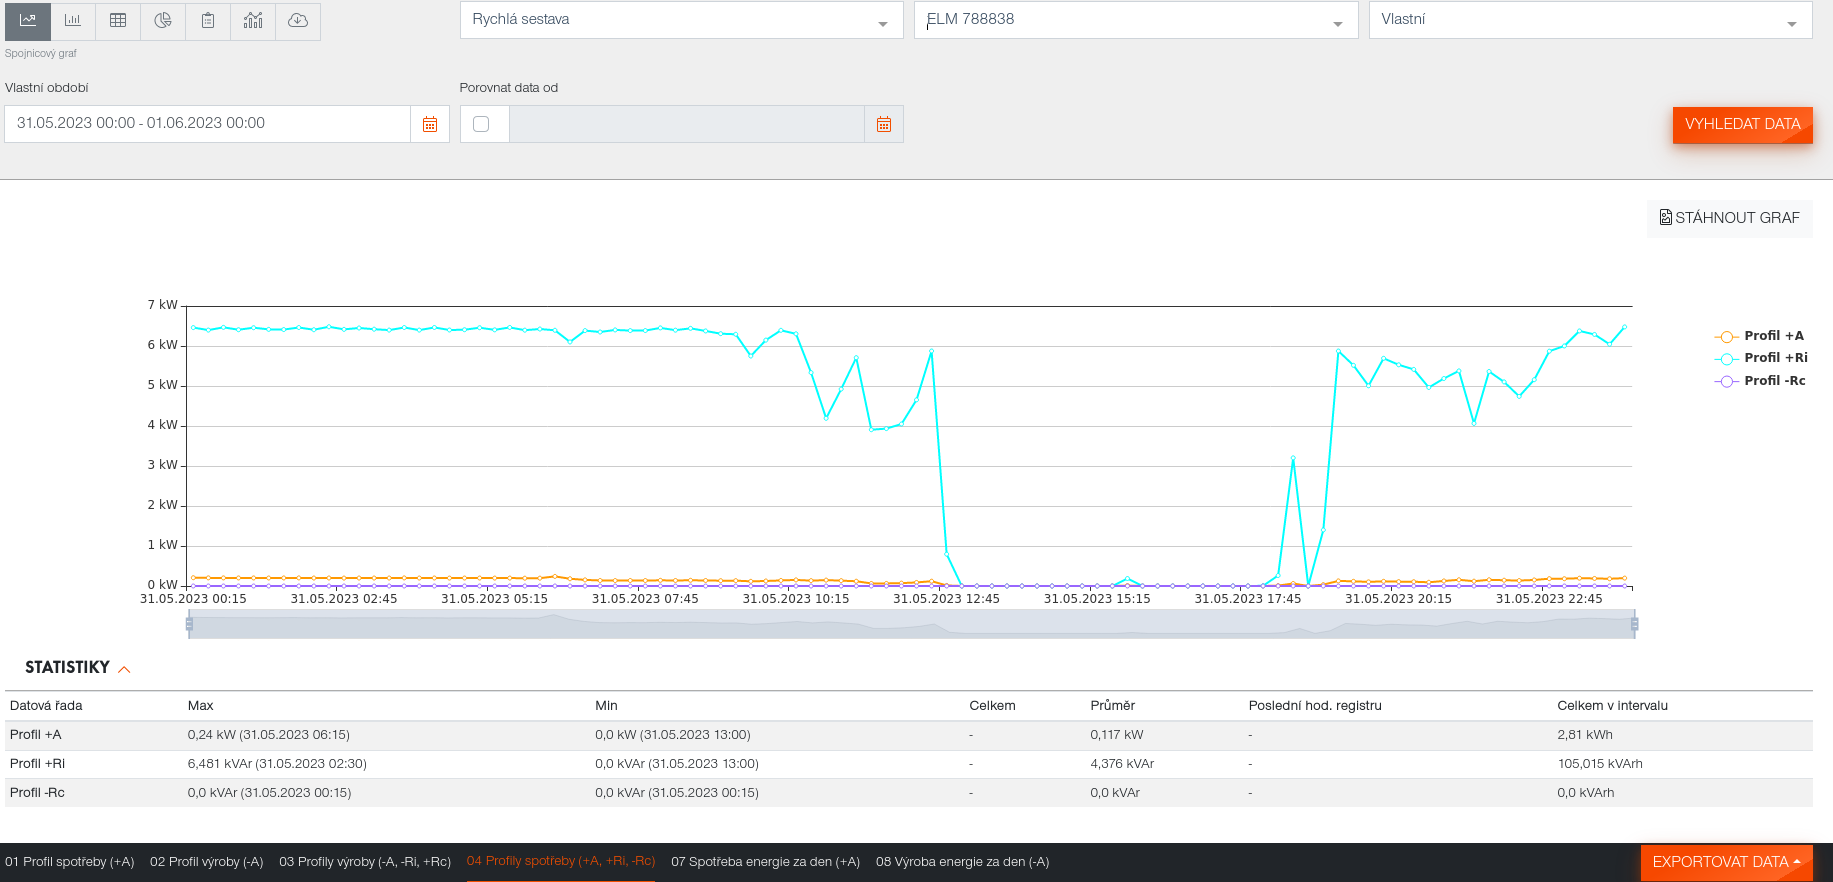Switch to tab 07 Spotřeba energie za den

(765, 862)
